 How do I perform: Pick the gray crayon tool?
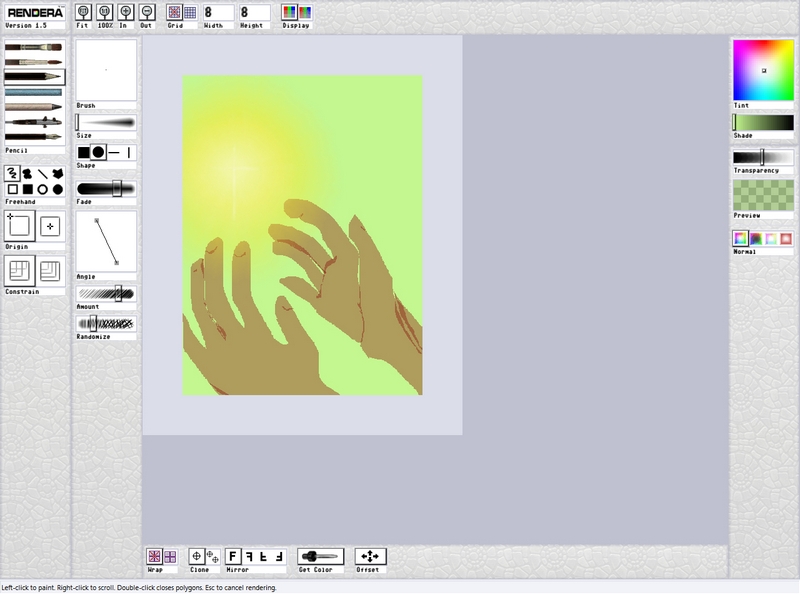click(34, 107)
